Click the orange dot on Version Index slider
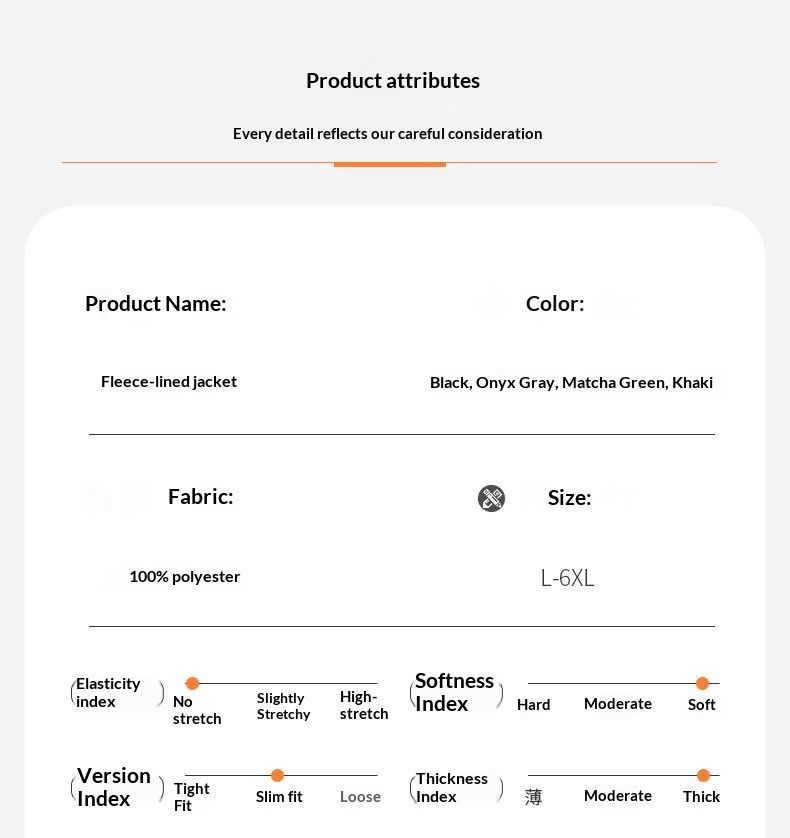The height and width of the screenshot is (838, 790). click(277, 776)
